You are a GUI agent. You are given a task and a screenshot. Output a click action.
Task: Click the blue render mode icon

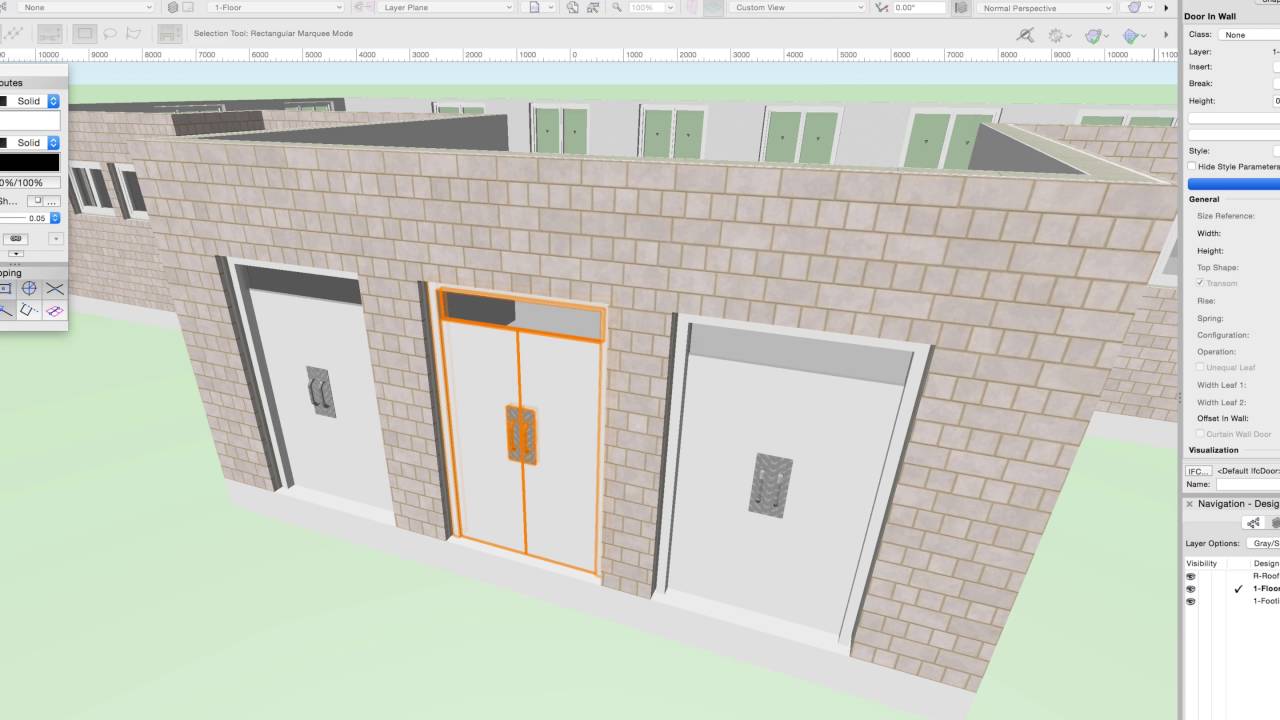coord(1132,35)
